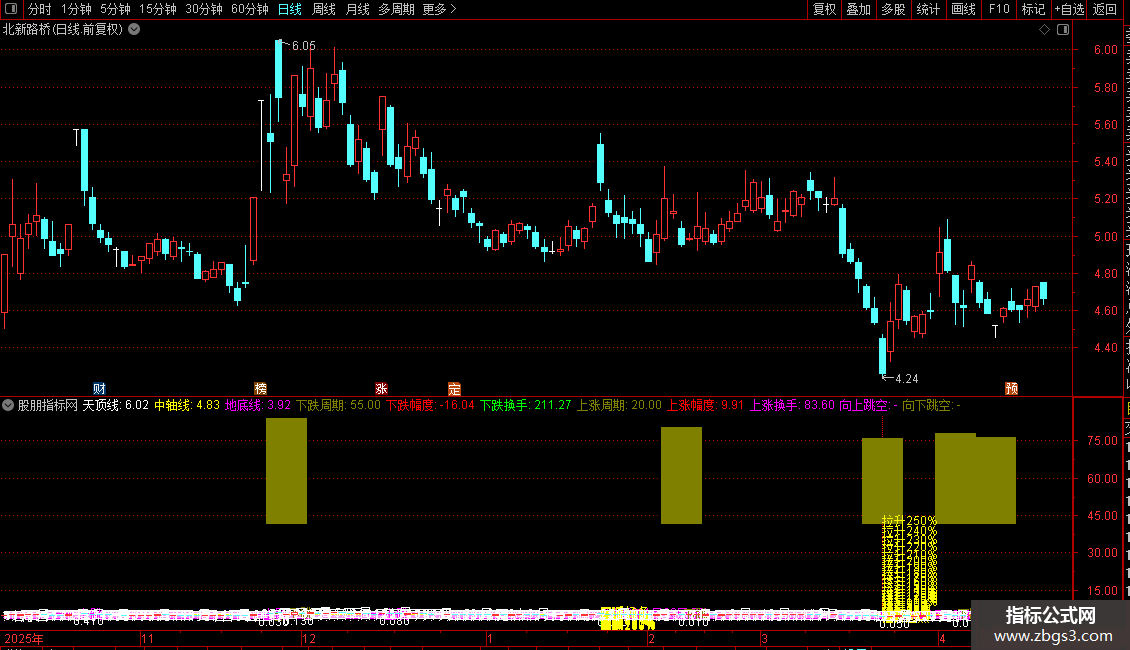1130x650 pixels.
Task: Switch to 周线 weekly chart
Action: [x=324, y=9]
